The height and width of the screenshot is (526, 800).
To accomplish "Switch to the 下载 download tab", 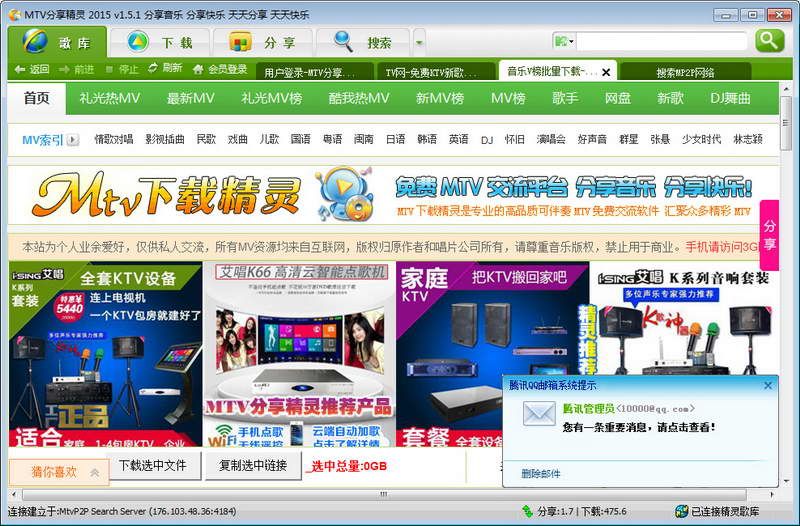I will [160, 42].
